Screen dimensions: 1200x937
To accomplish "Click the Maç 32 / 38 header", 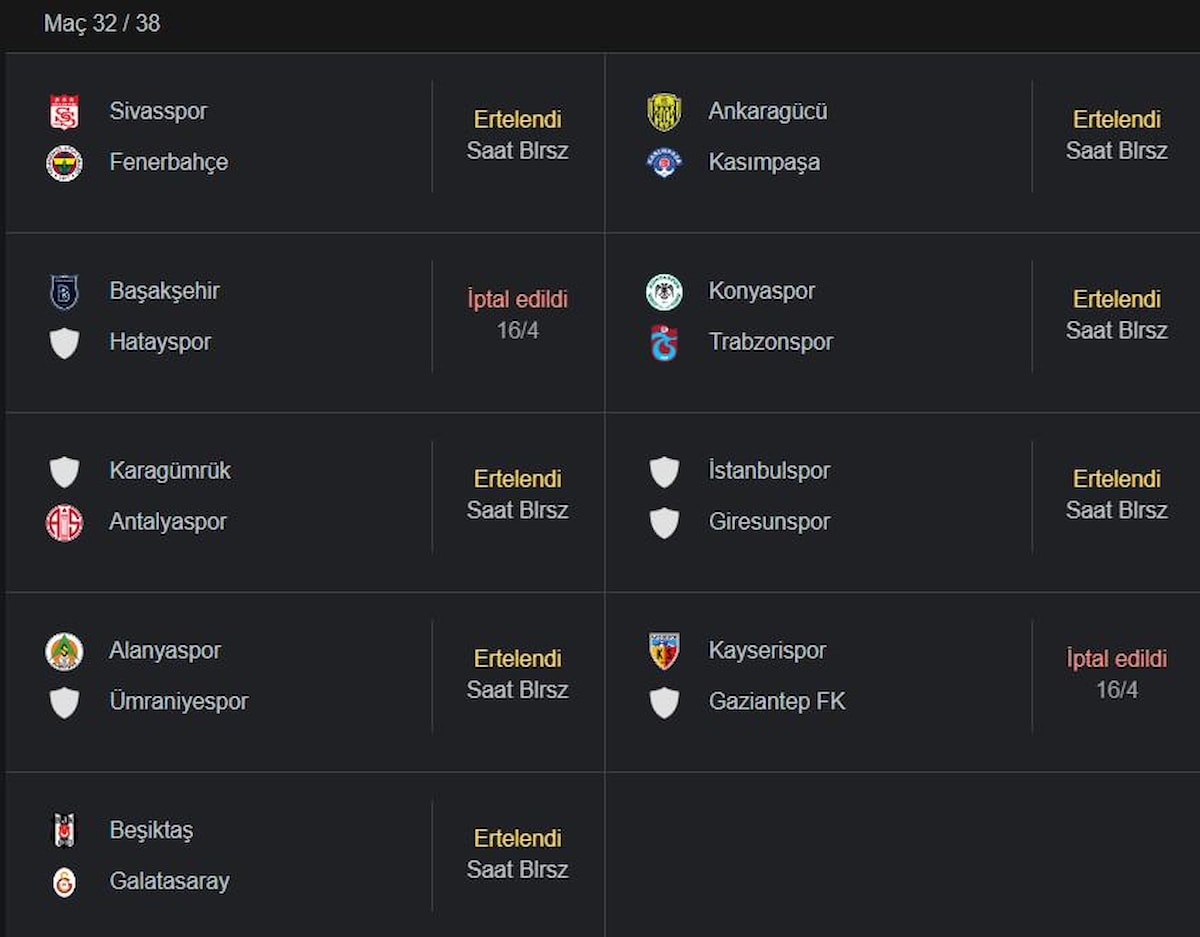I will click(x=102, y=23).
